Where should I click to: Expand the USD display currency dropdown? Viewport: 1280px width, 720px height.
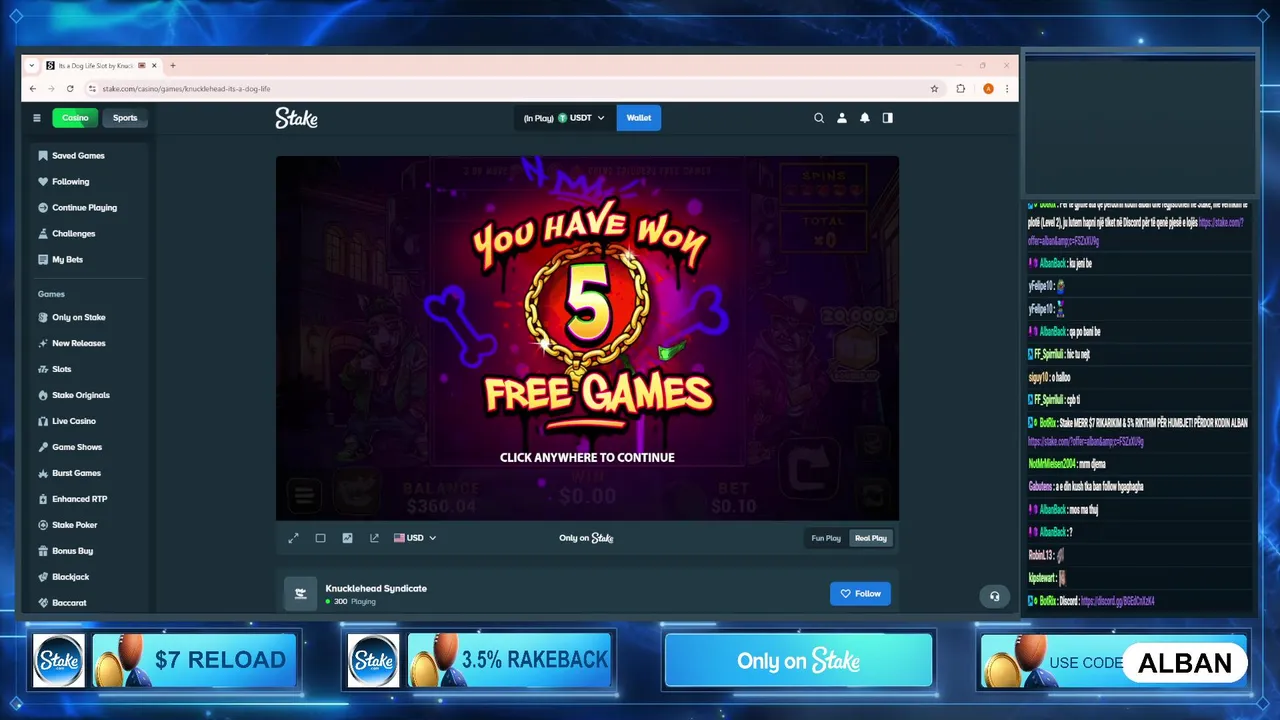pyautogui.click(x=415, y=538)
